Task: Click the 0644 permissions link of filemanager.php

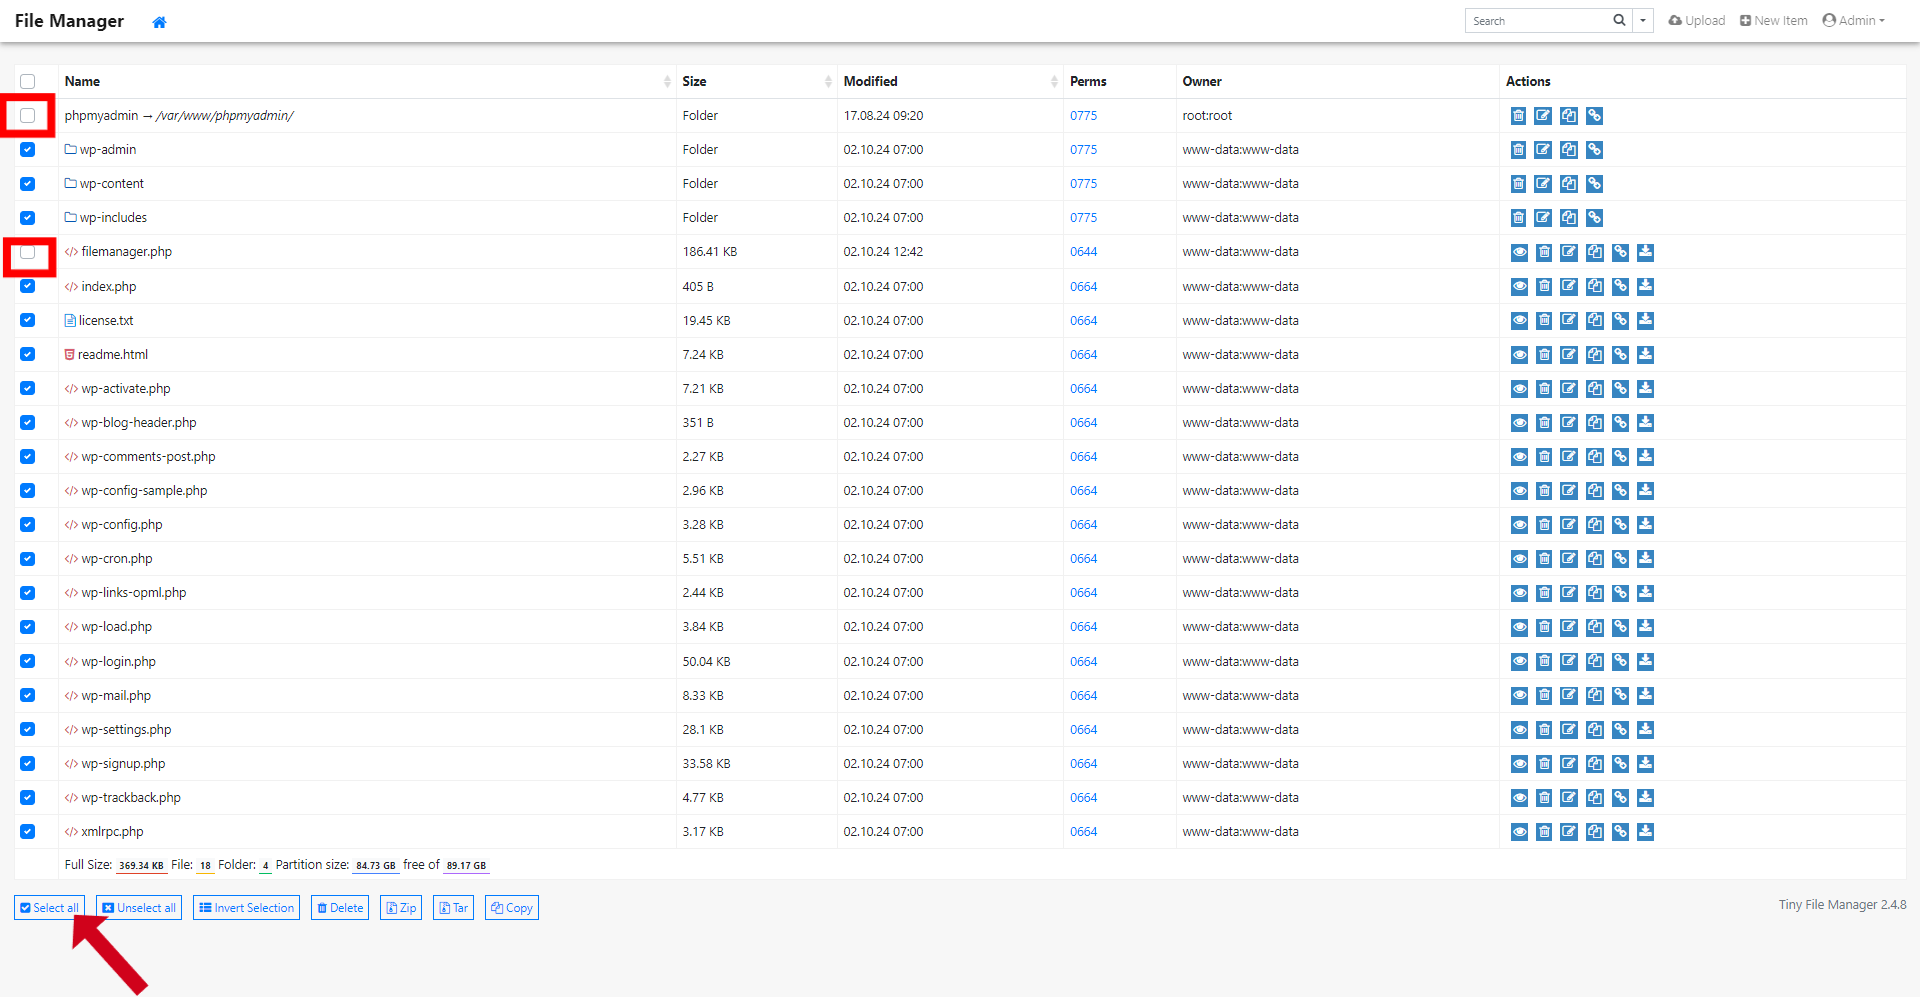Action: click(x=1083, y=252)
